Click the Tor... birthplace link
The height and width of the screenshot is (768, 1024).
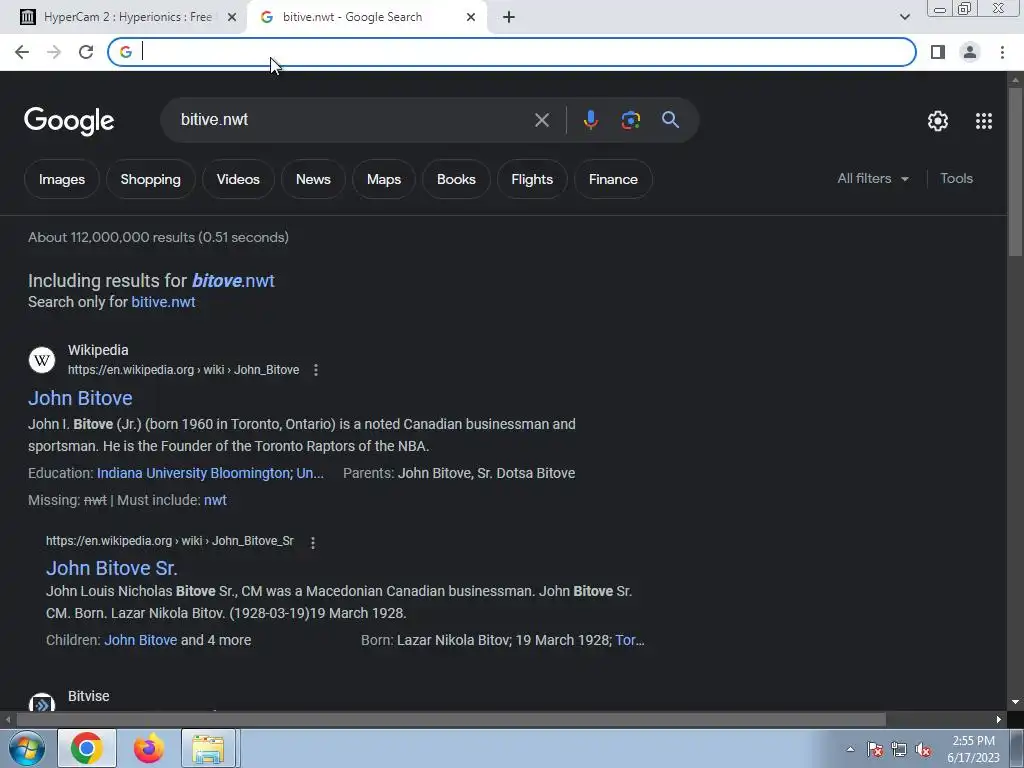(630, 640)
